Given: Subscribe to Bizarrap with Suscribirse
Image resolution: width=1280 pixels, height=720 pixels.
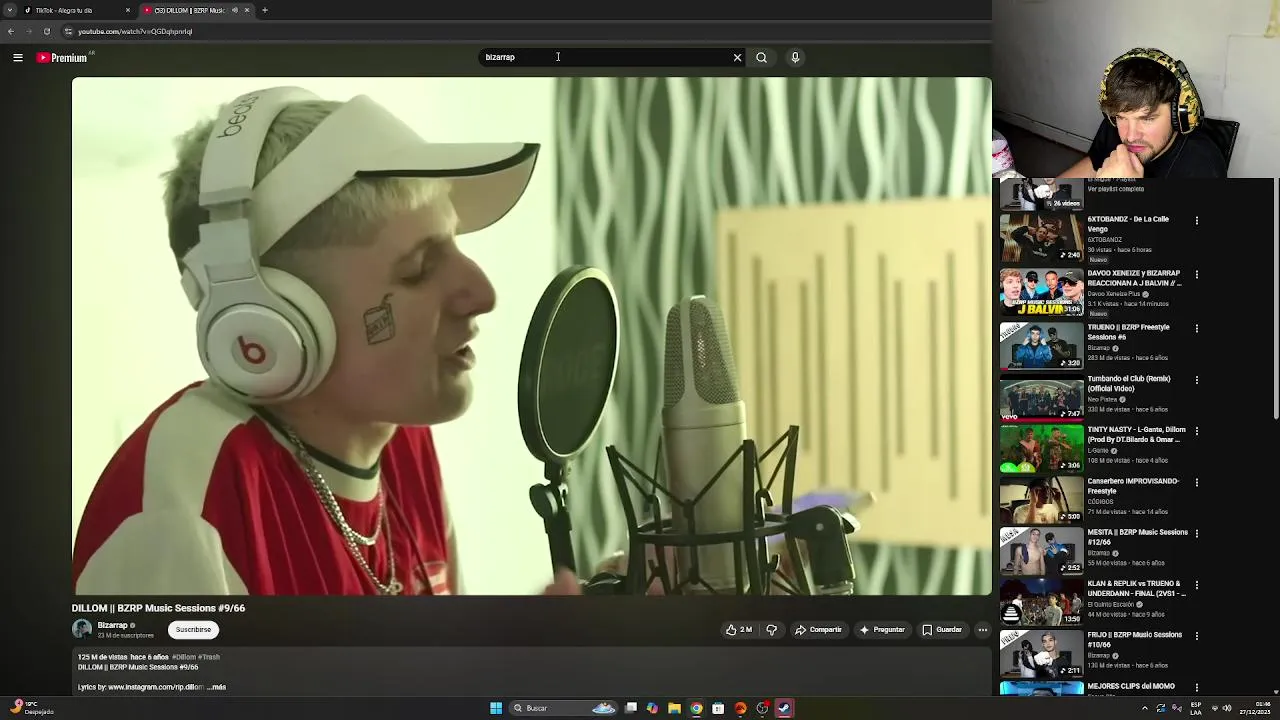Looking at the screenshot, I should click(193, 630).
